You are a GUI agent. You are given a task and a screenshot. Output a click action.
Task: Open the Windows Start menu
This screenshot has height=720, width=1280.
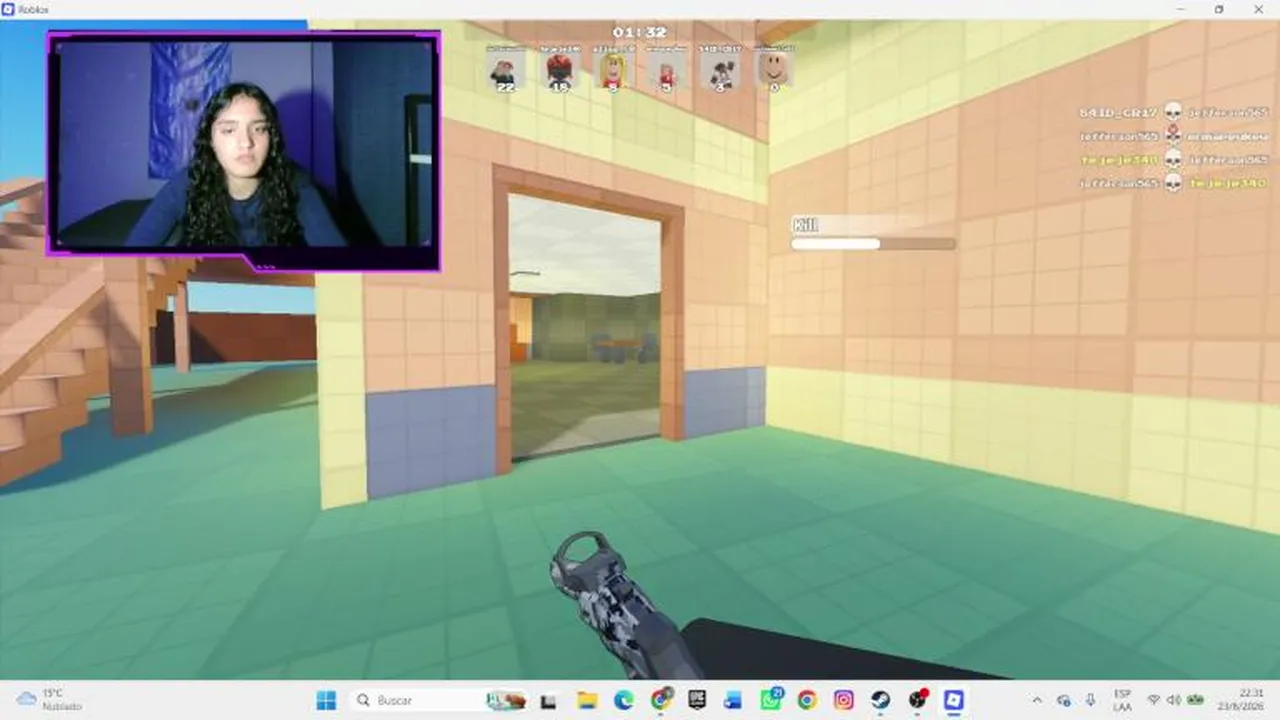pos(326,700)
